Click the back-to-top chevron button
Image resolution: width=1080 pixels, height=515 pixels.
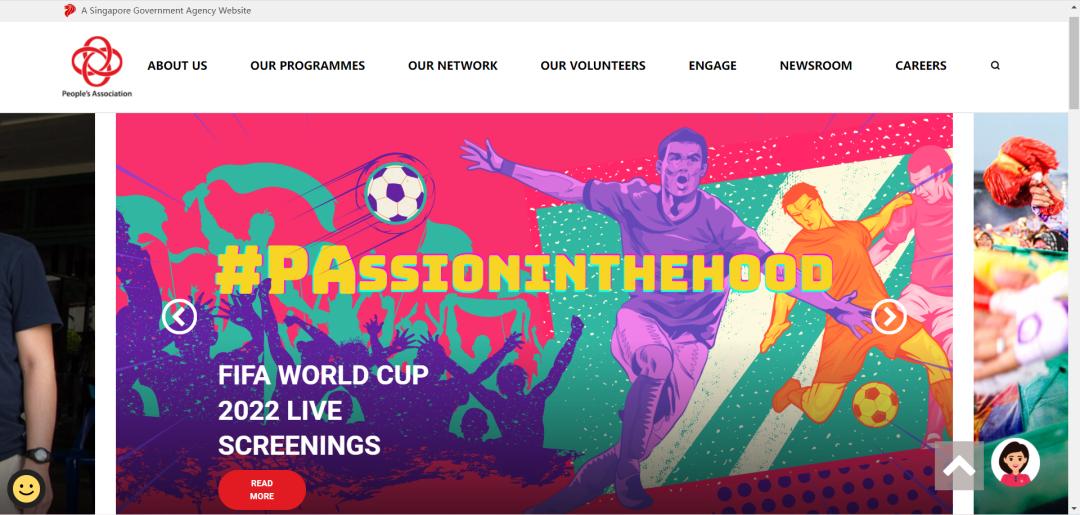pos(959,466)
